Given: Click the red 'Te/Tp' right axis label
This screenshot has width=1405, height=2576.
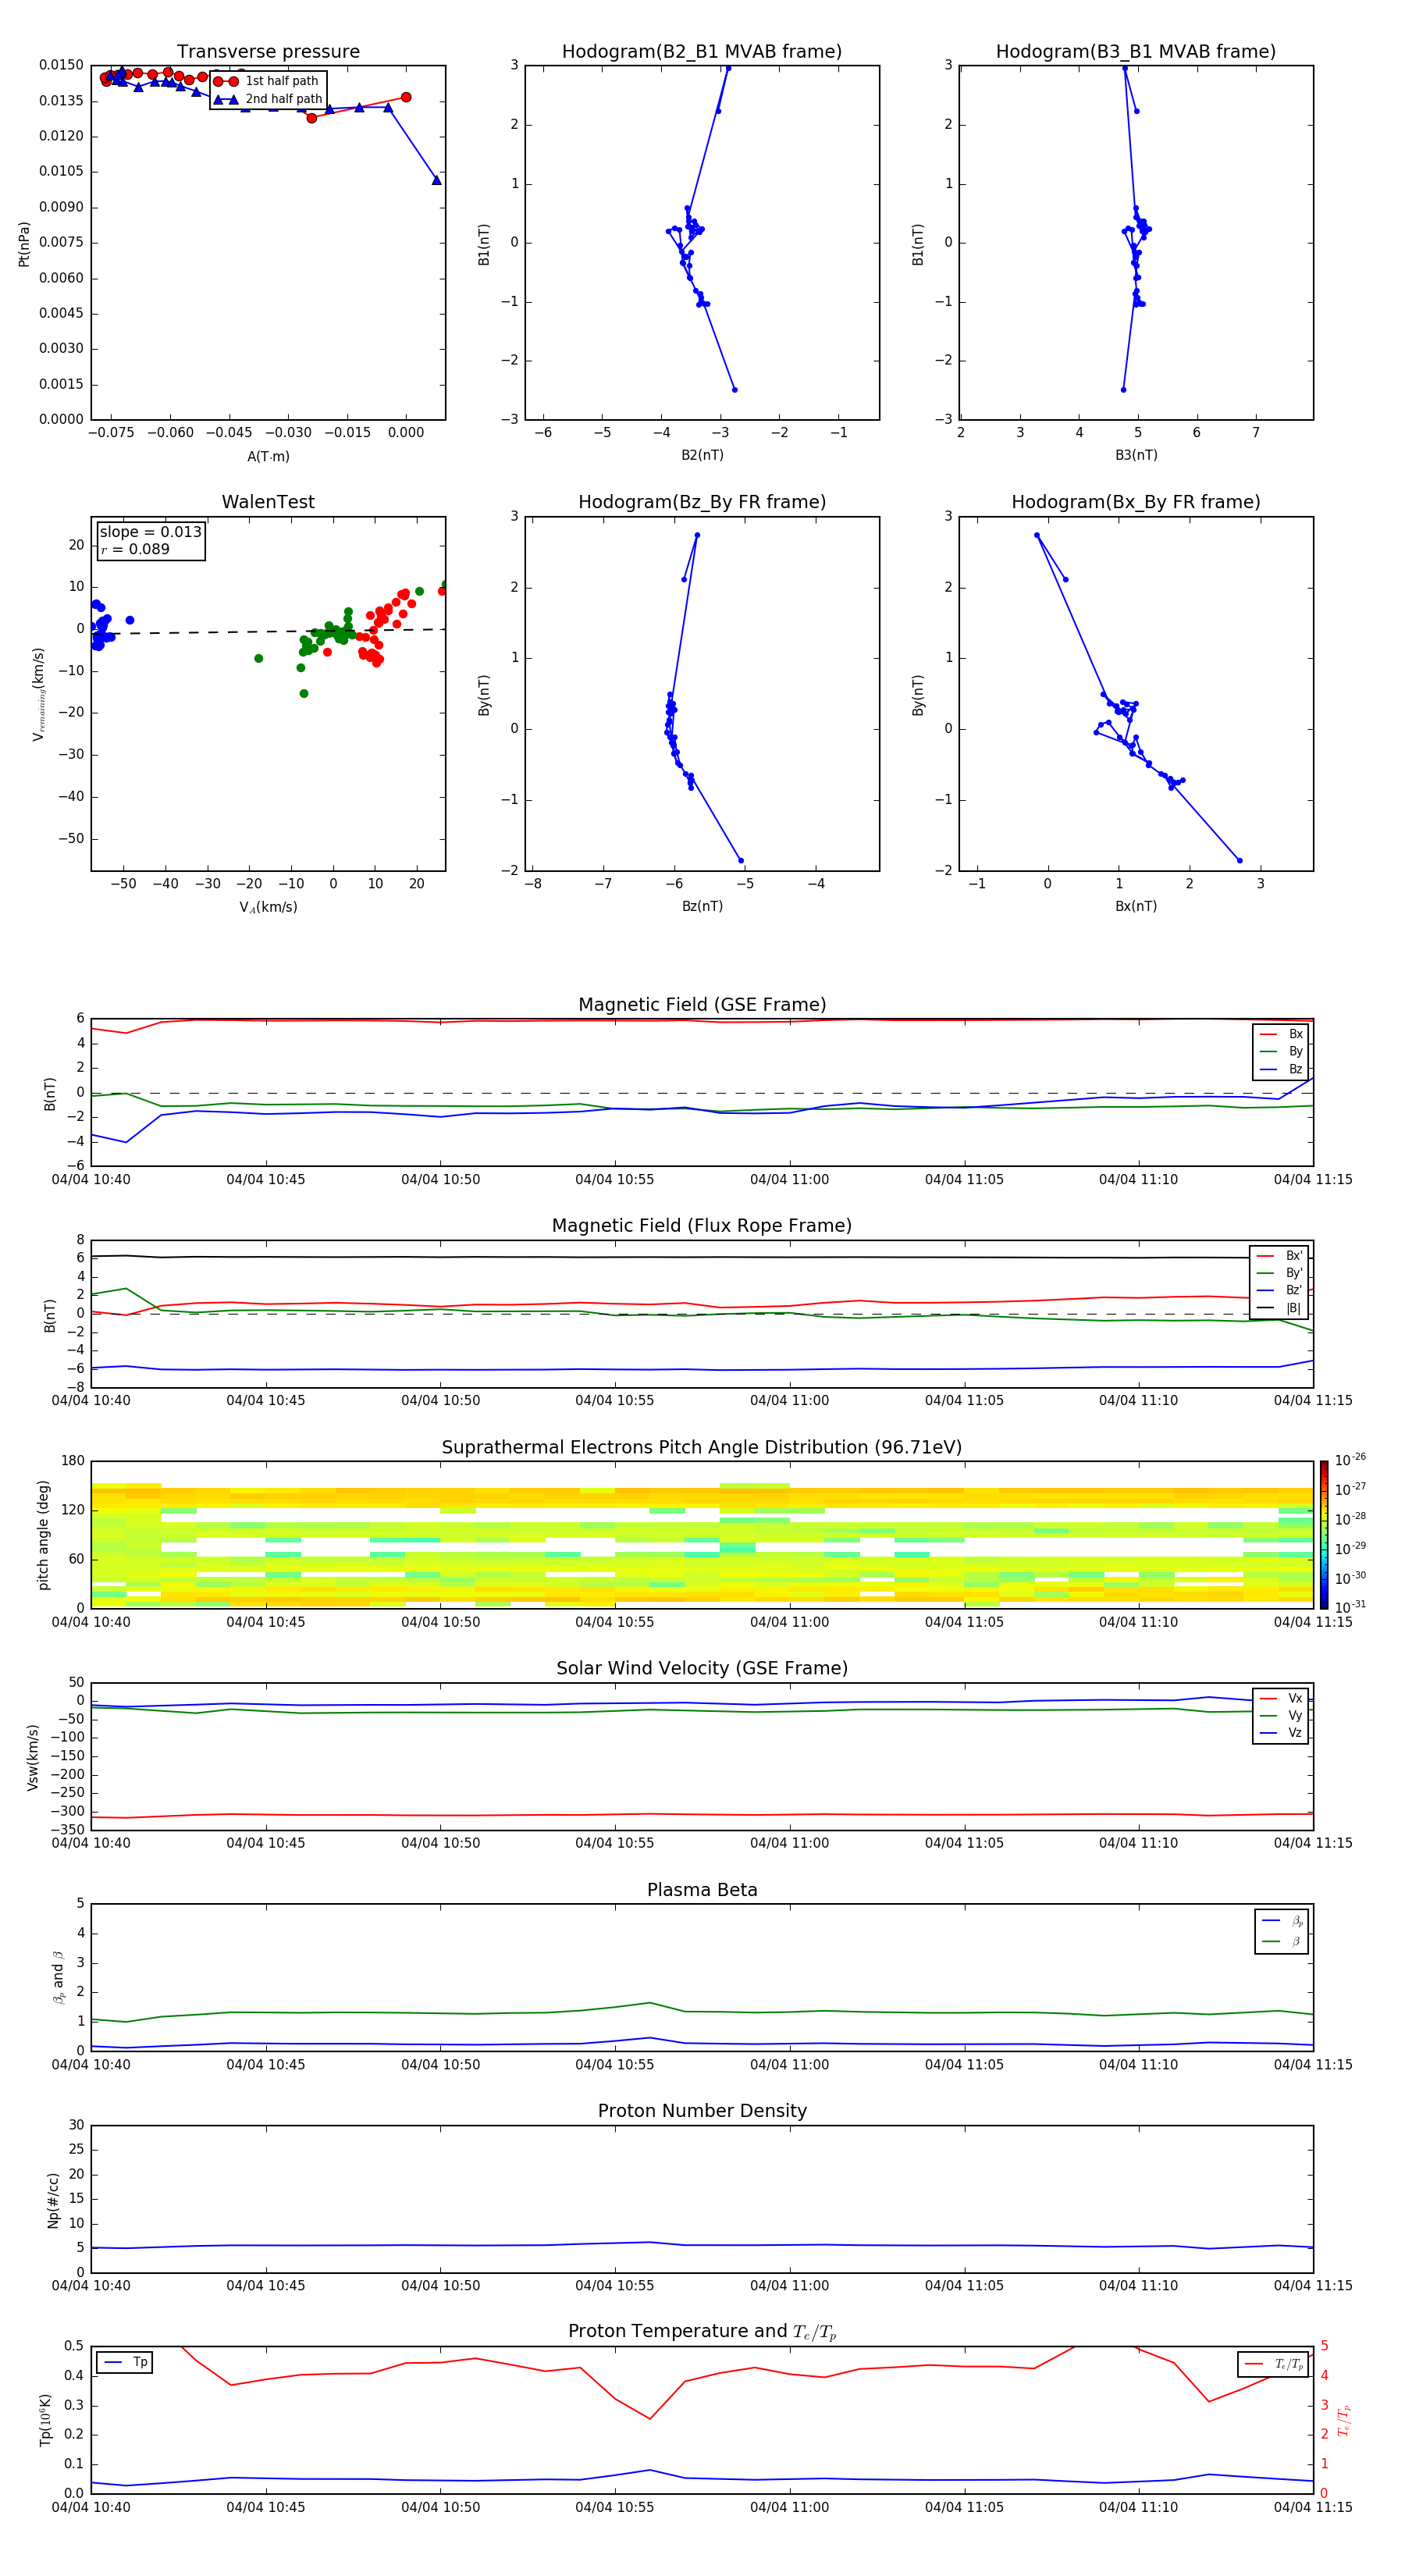Looking at the screenshot, I should (x=1344, y=2420).
